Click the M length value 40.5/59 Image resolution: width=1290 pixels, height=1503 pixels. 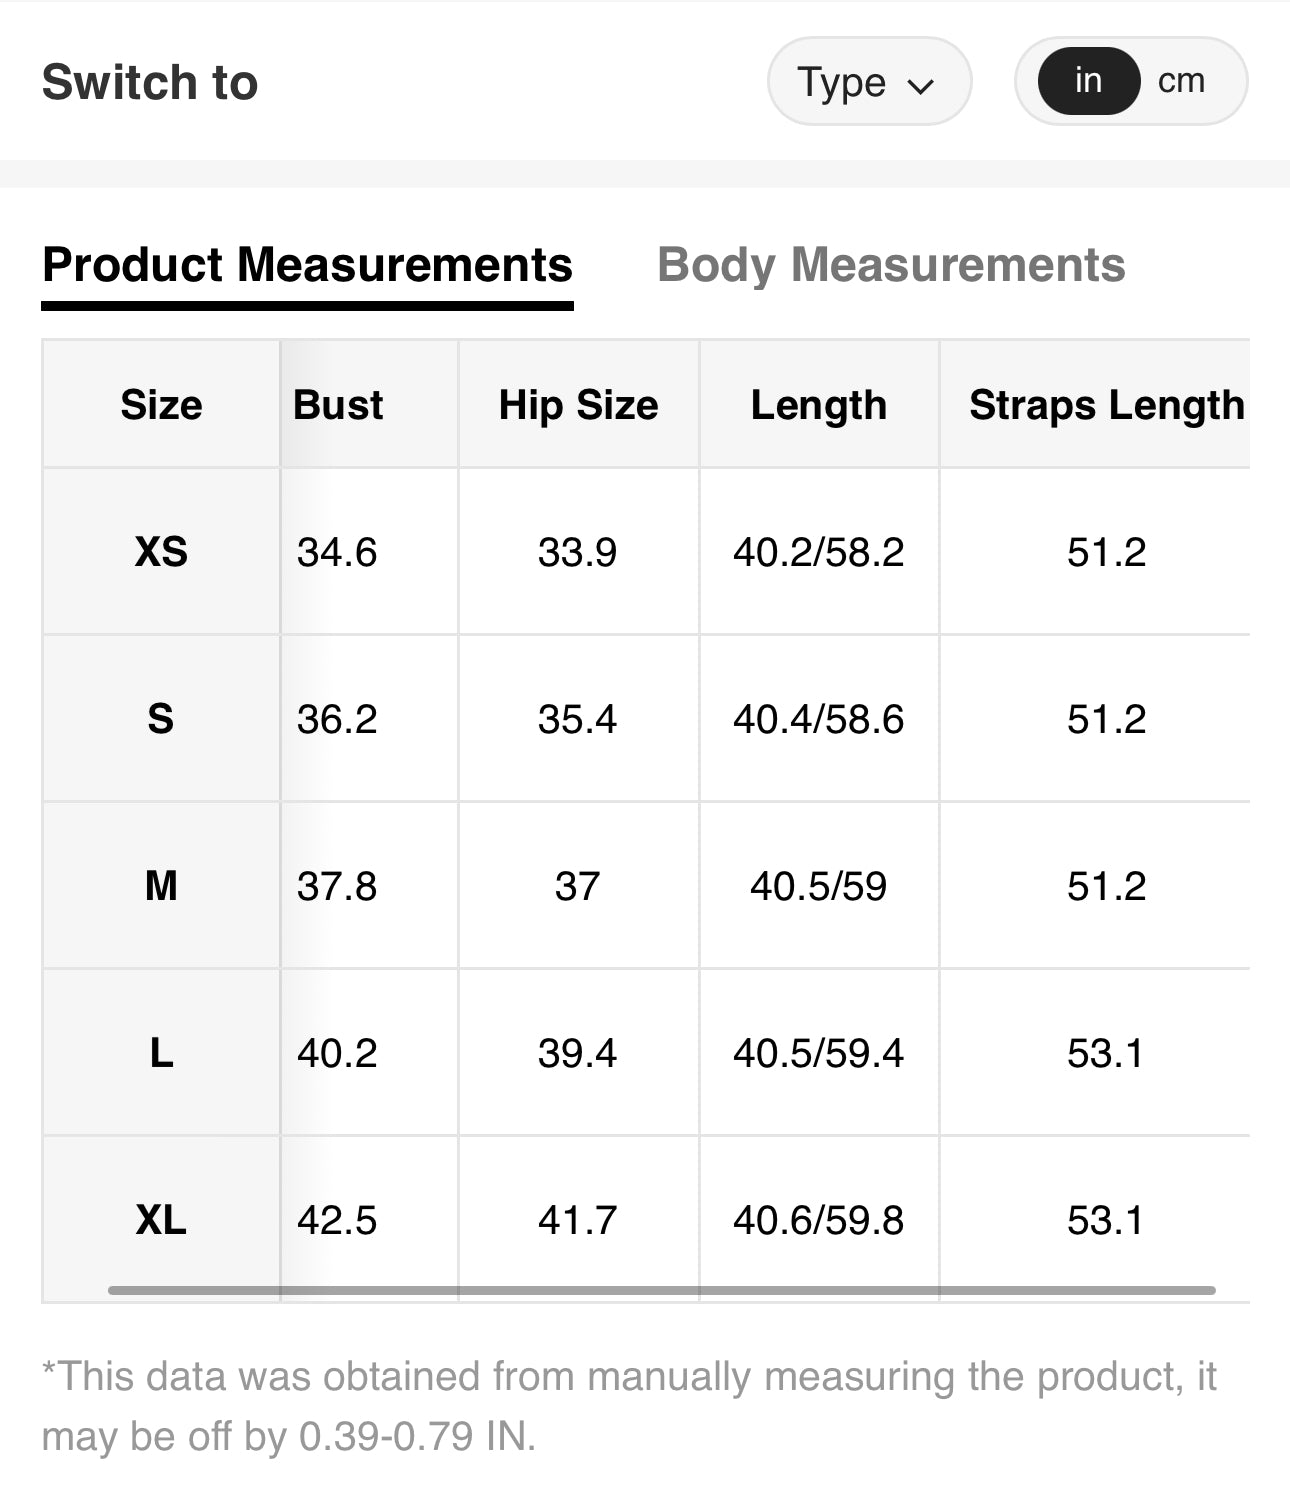coord(818,886)
